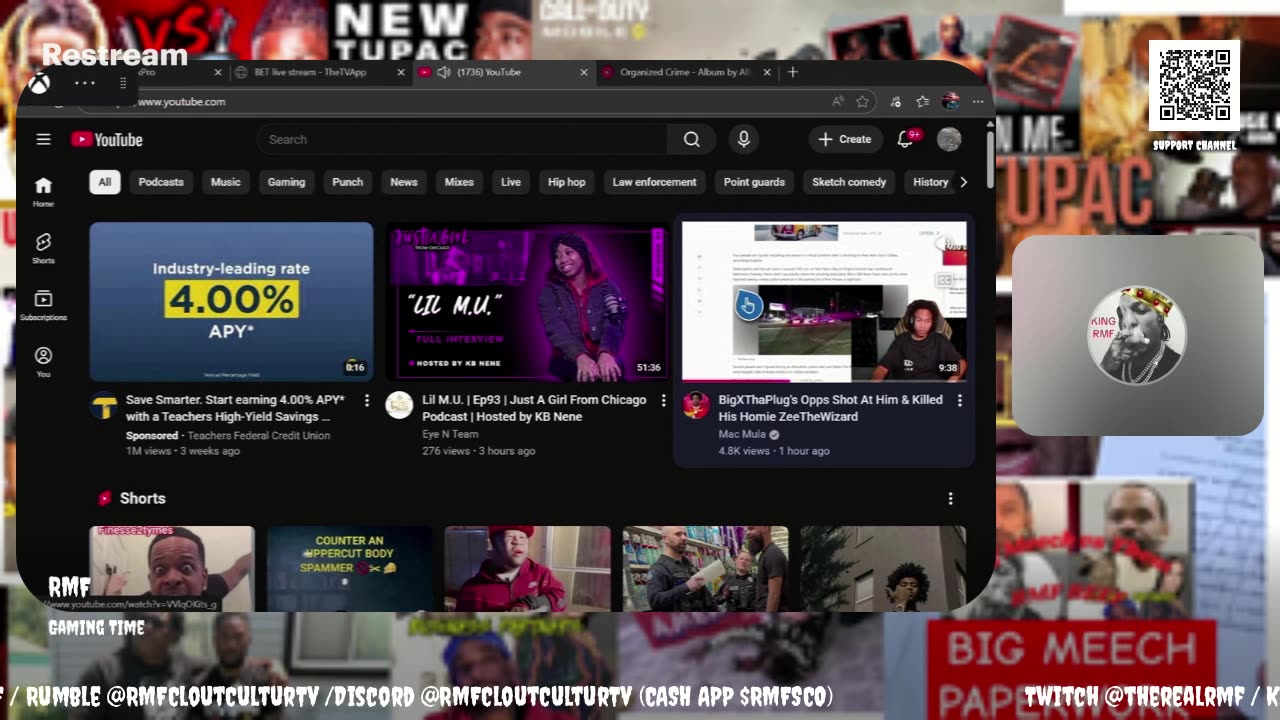Select the Podcasts filter chip

coord(161,182)
